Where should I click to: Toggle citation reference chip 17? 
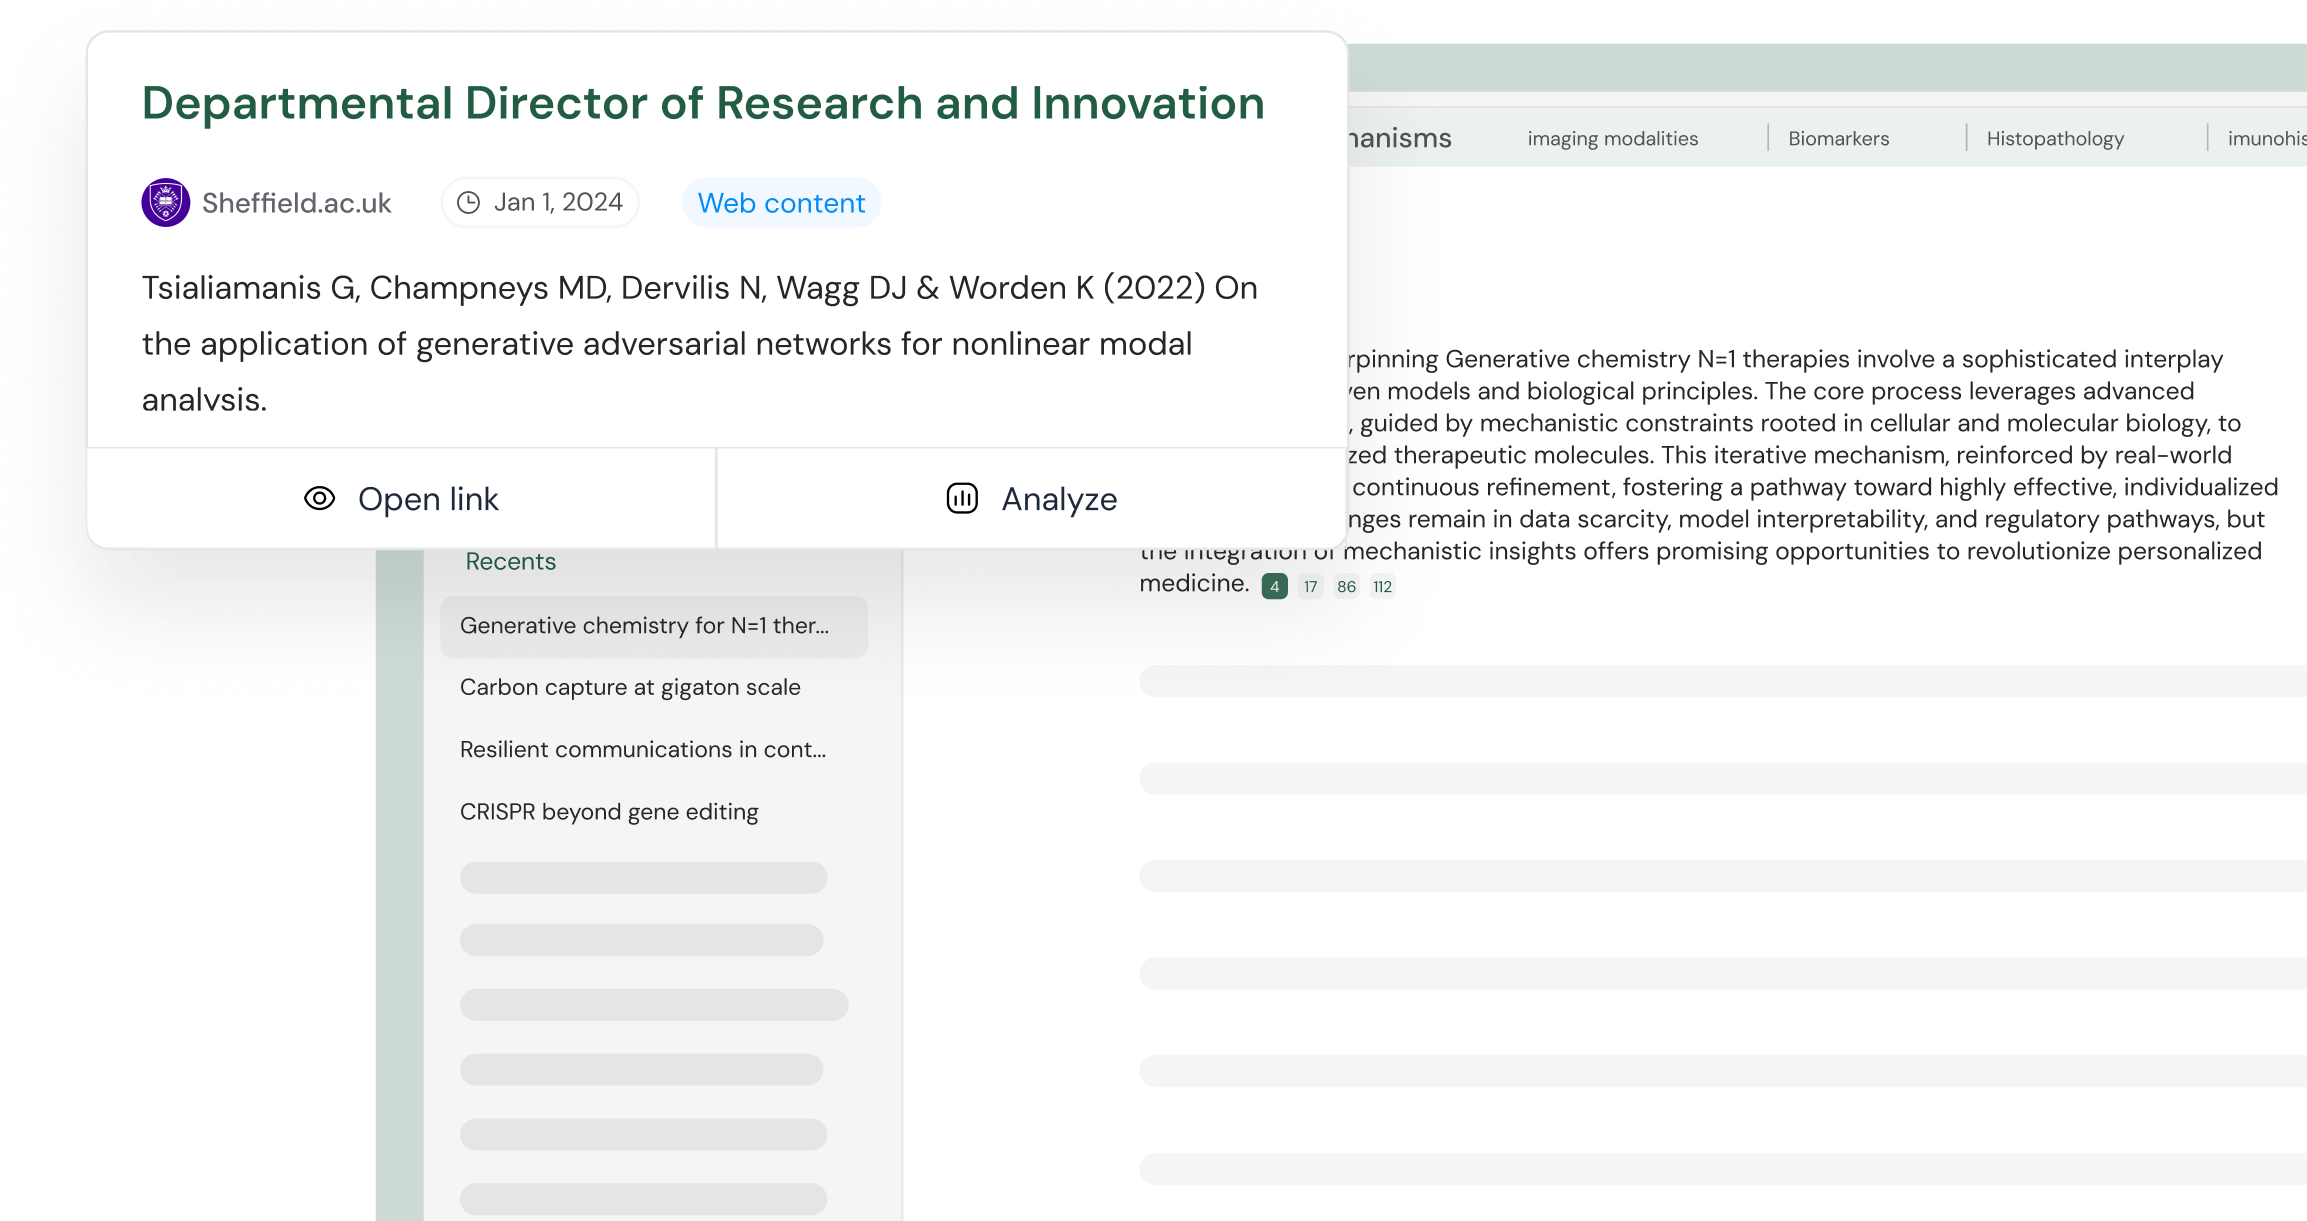point(1310,586)
